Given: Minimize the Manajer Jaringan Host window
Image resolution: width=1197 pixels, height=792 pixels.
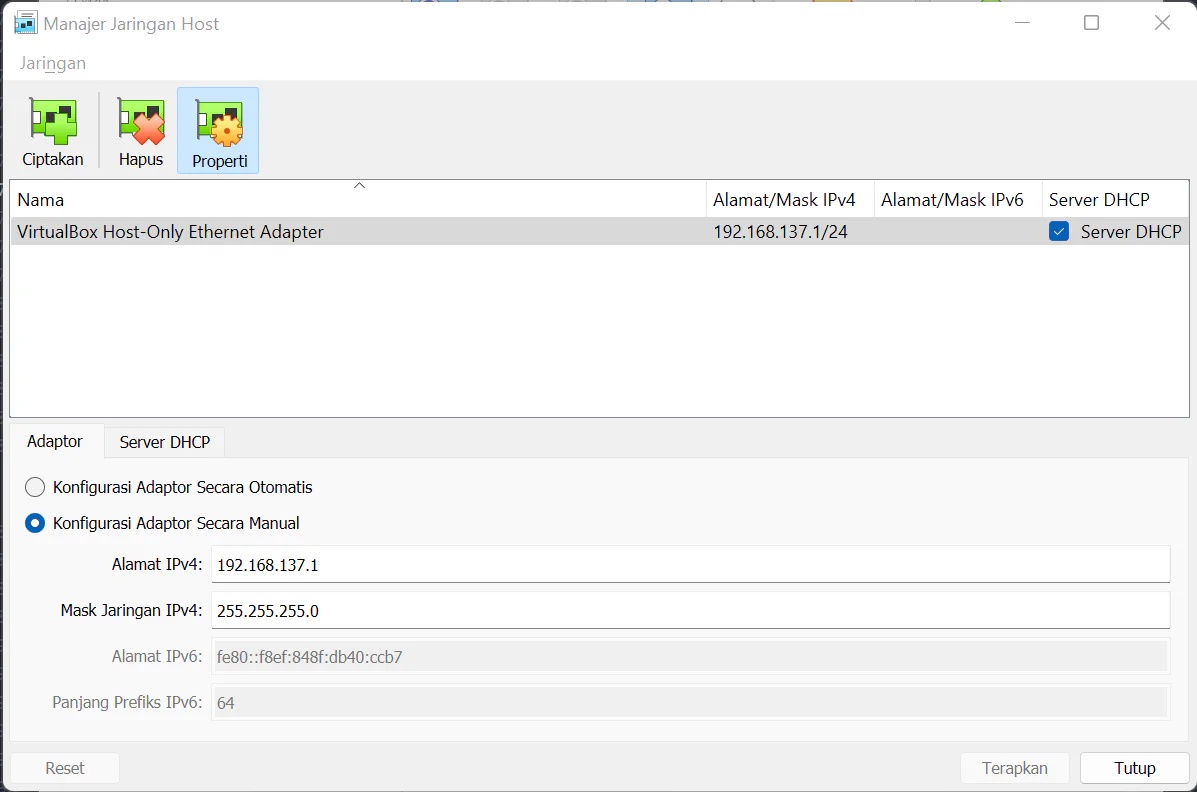Looking at the screenshot, I should [x=1022, y=23].
